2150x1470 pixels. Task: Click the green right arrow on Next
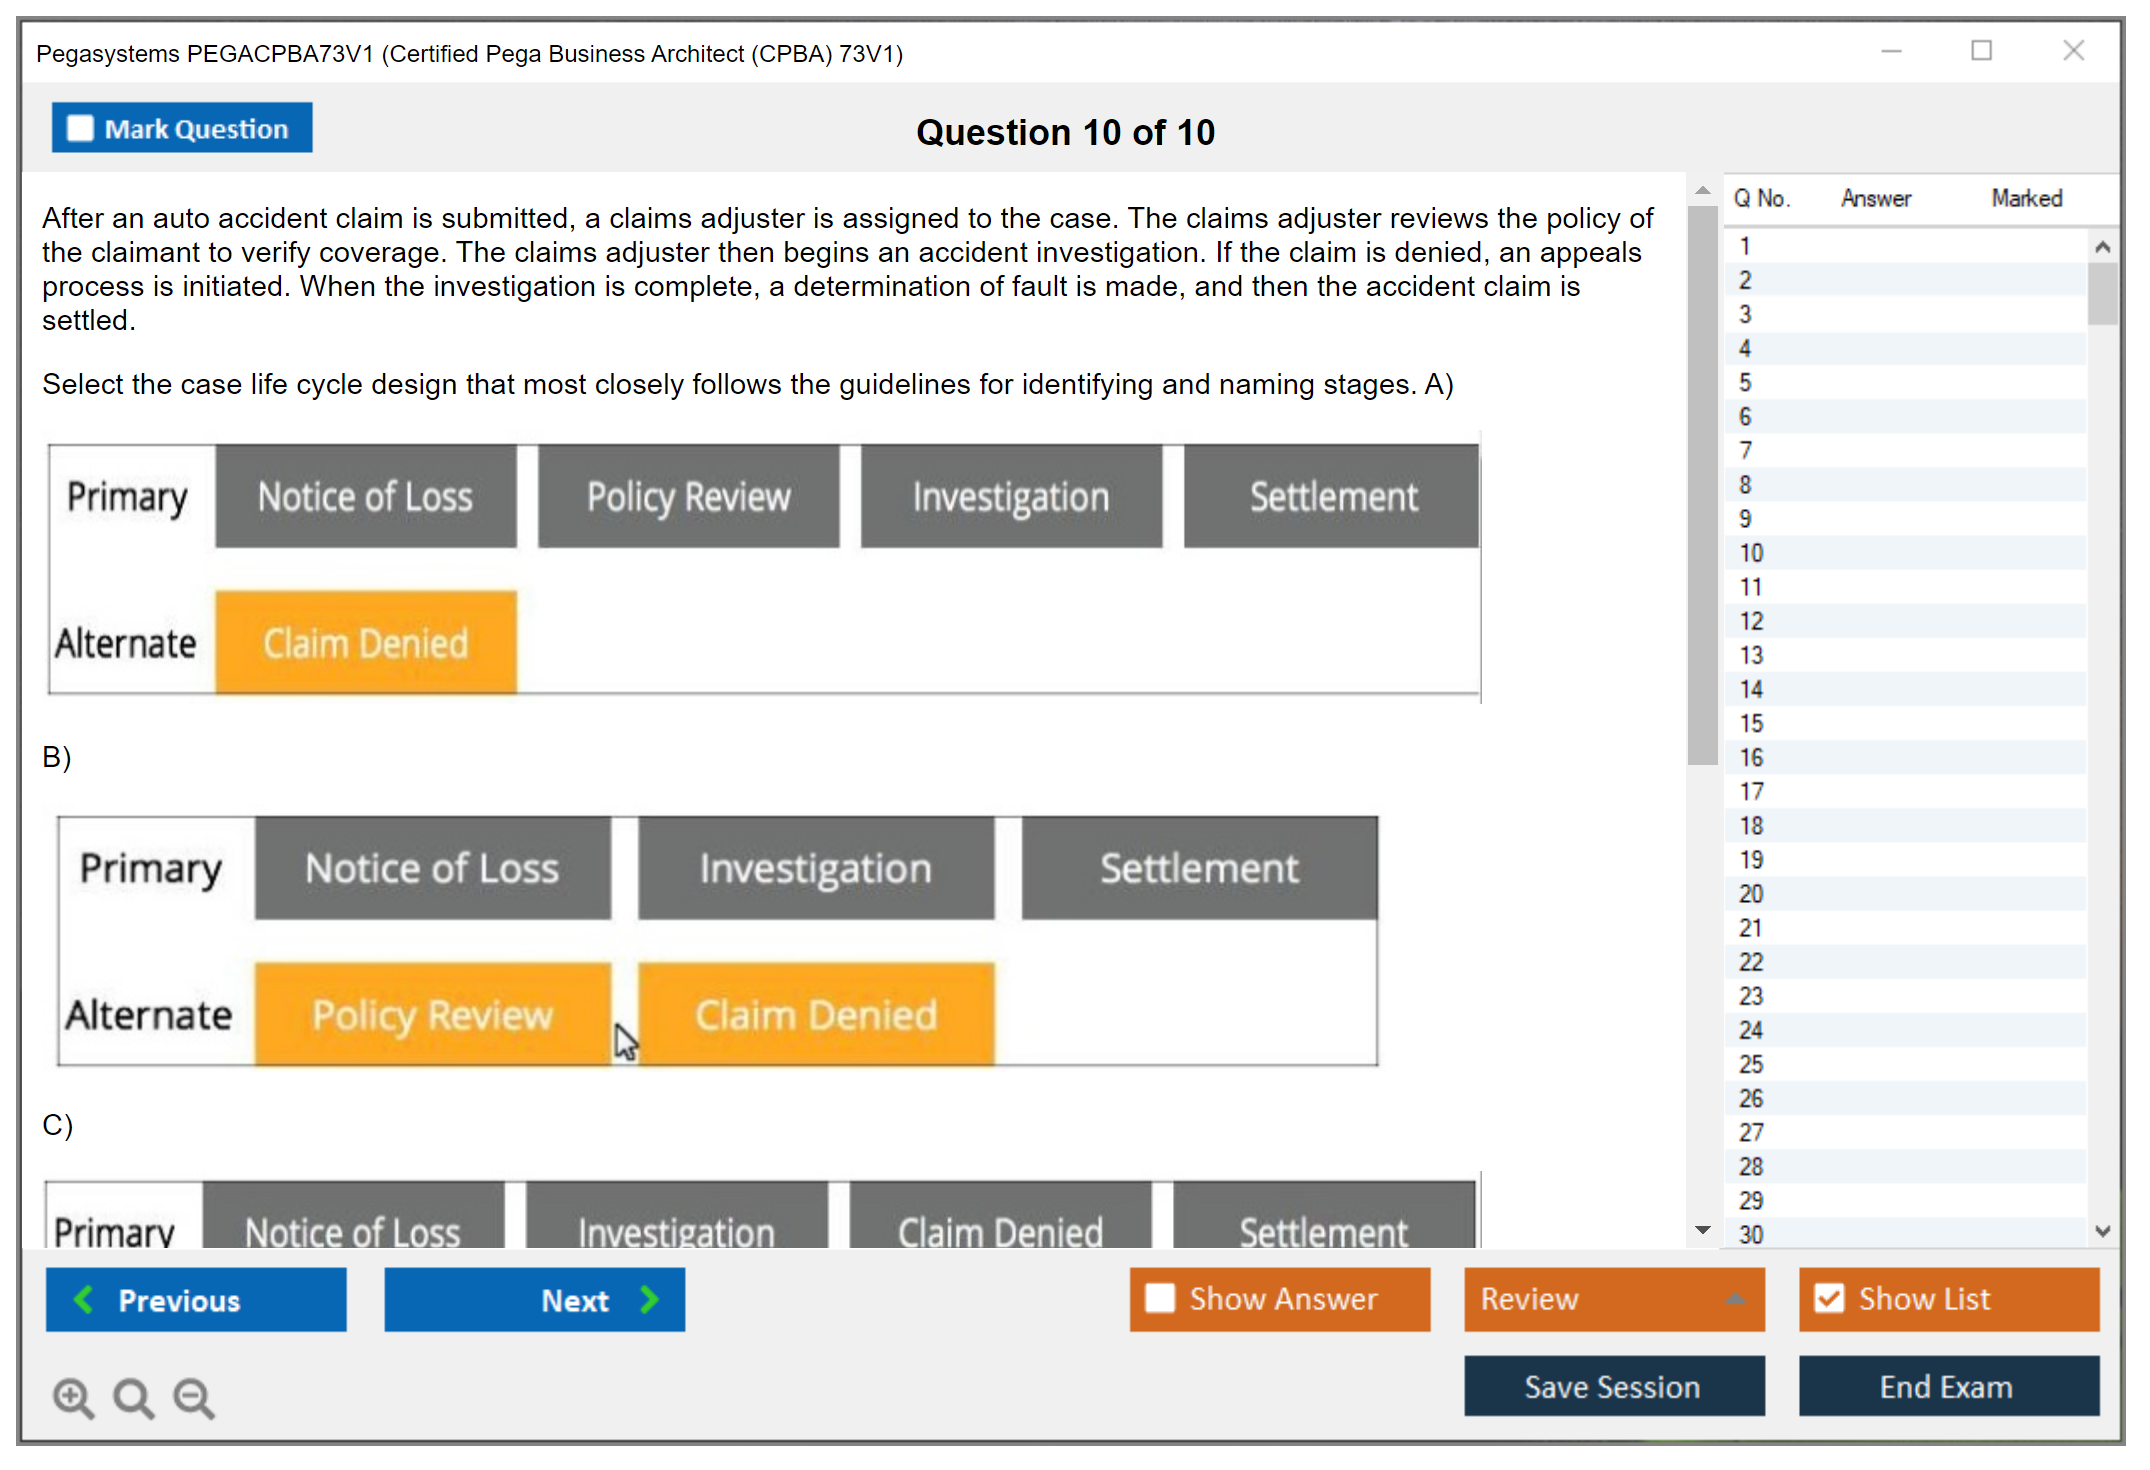(650, 1299)
